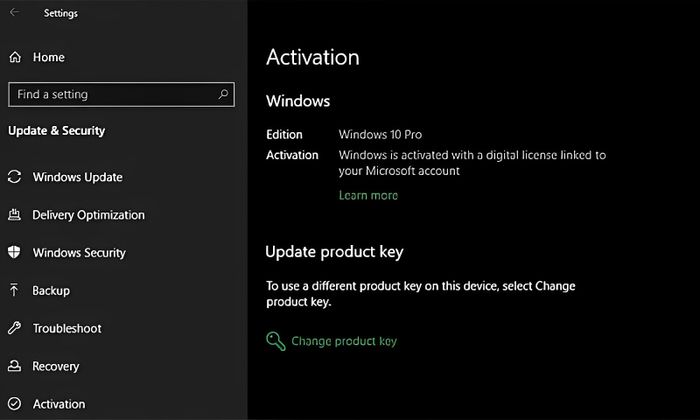700x420 pixels.
Task: Click the Windows Update sync icon
Action: (14, 177)
